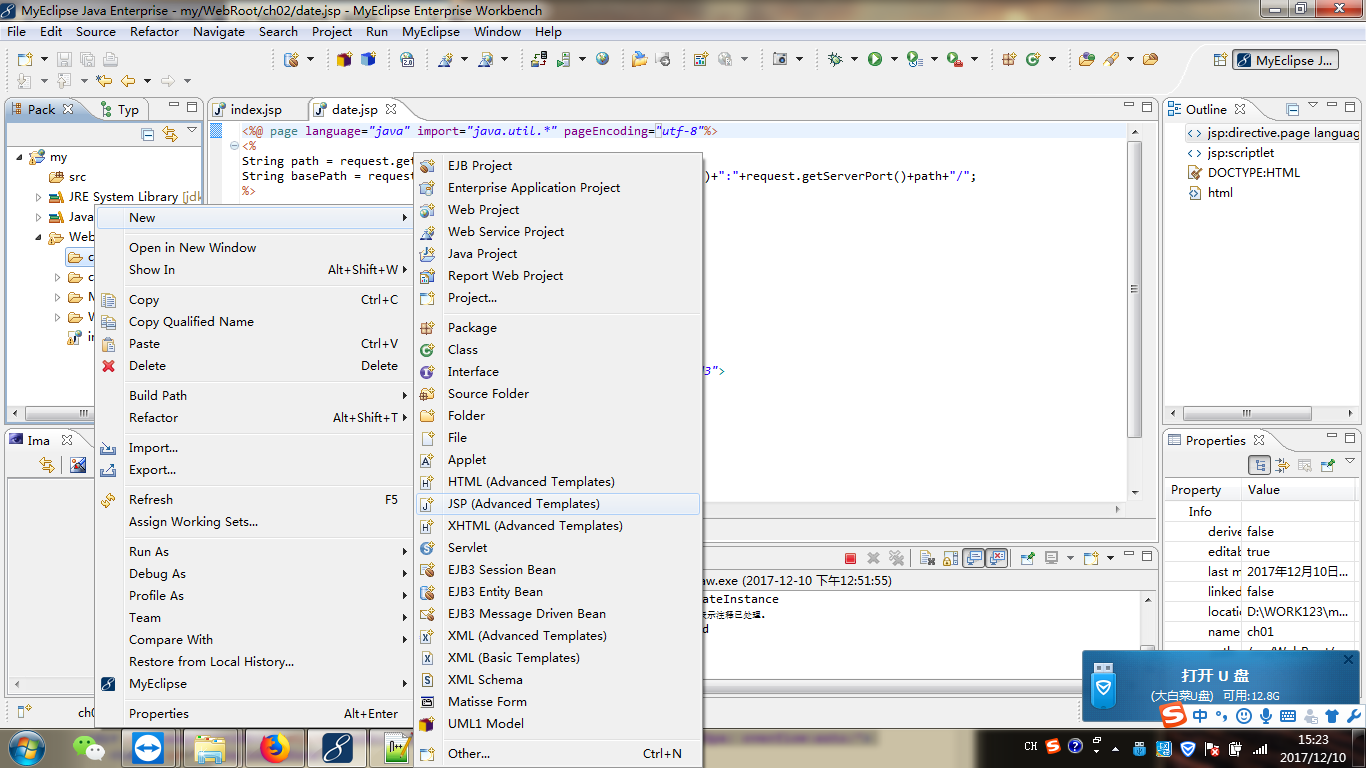Open the Run button dropdown arrow
1366x768 pixels.
point(893,60)
